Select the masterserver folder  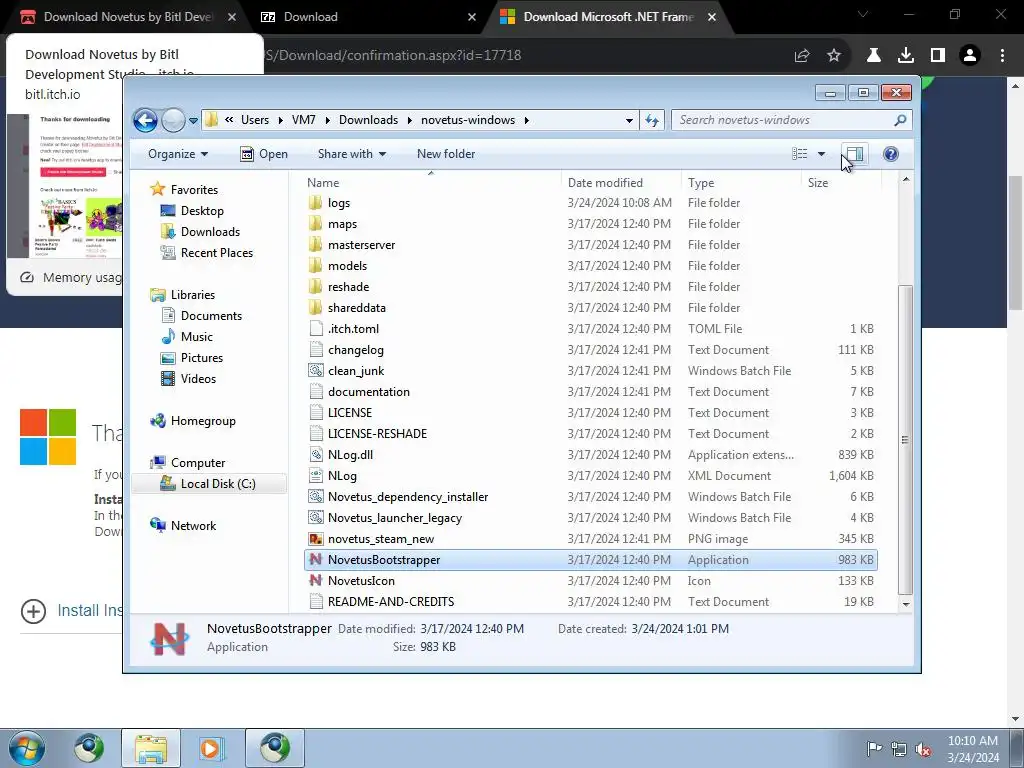coord(361,245)
